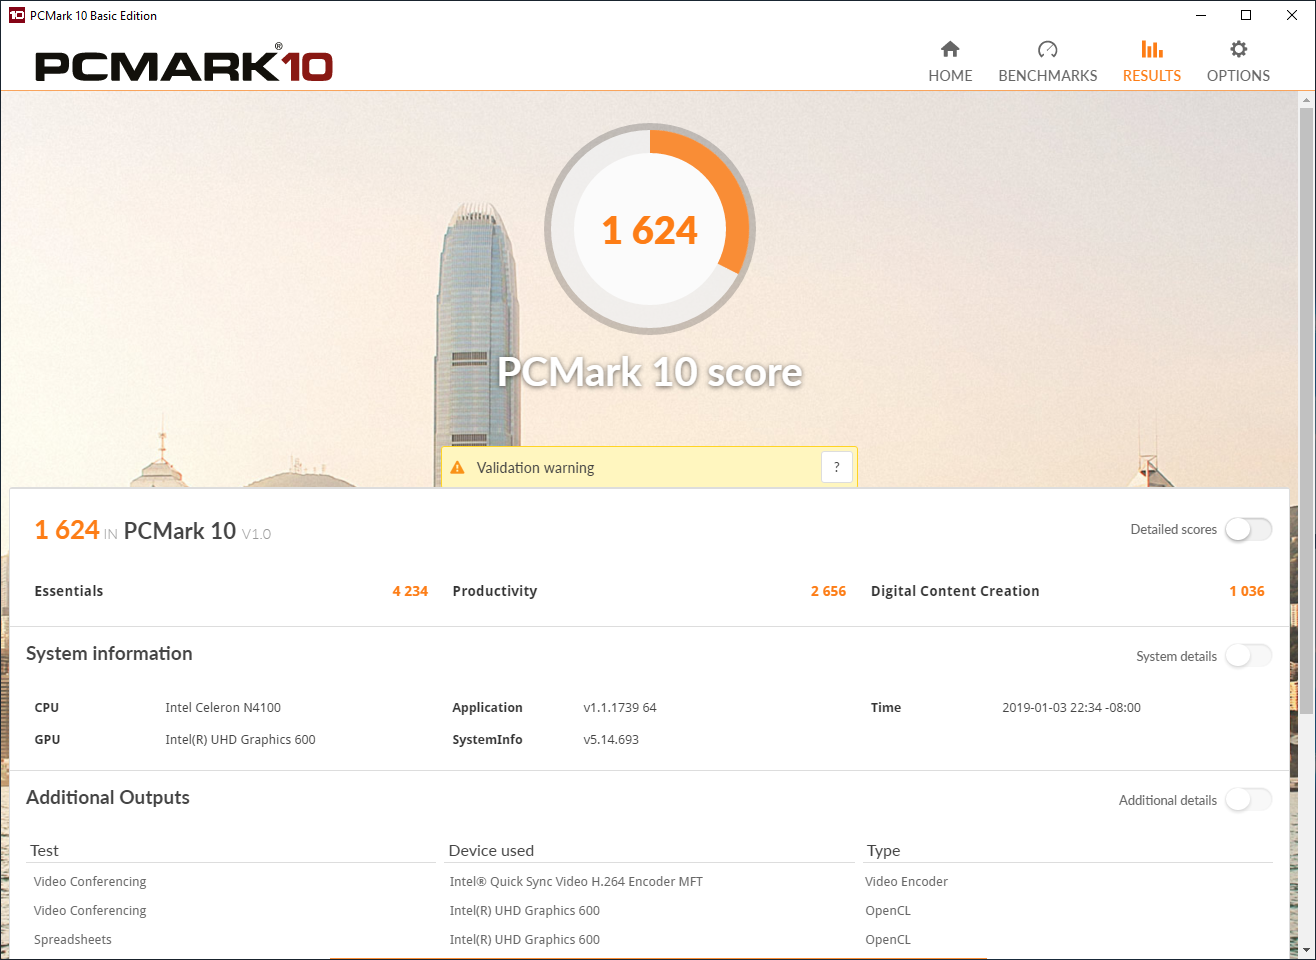Click the Type column header
The width and height of the screenshot is (1316, 960).
pyautogui.click(x=883, y=850)
